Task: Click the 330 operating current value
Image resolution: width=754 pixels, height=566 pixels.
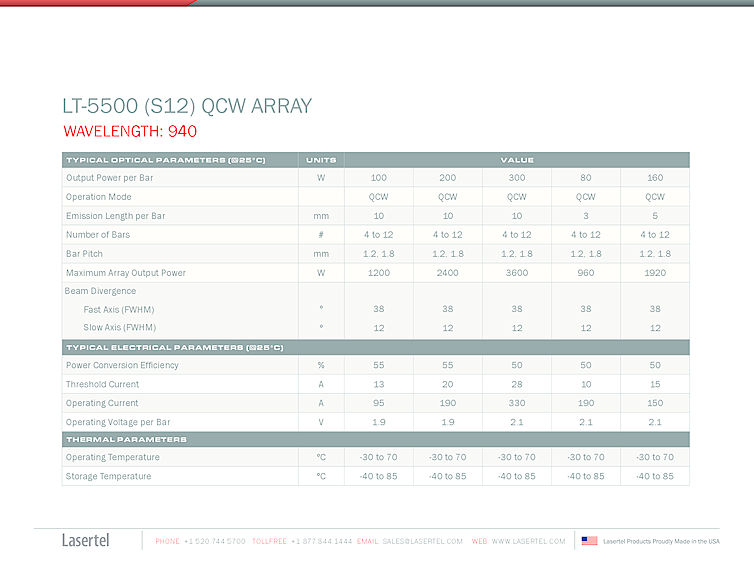Action: [x=517, y=403]
